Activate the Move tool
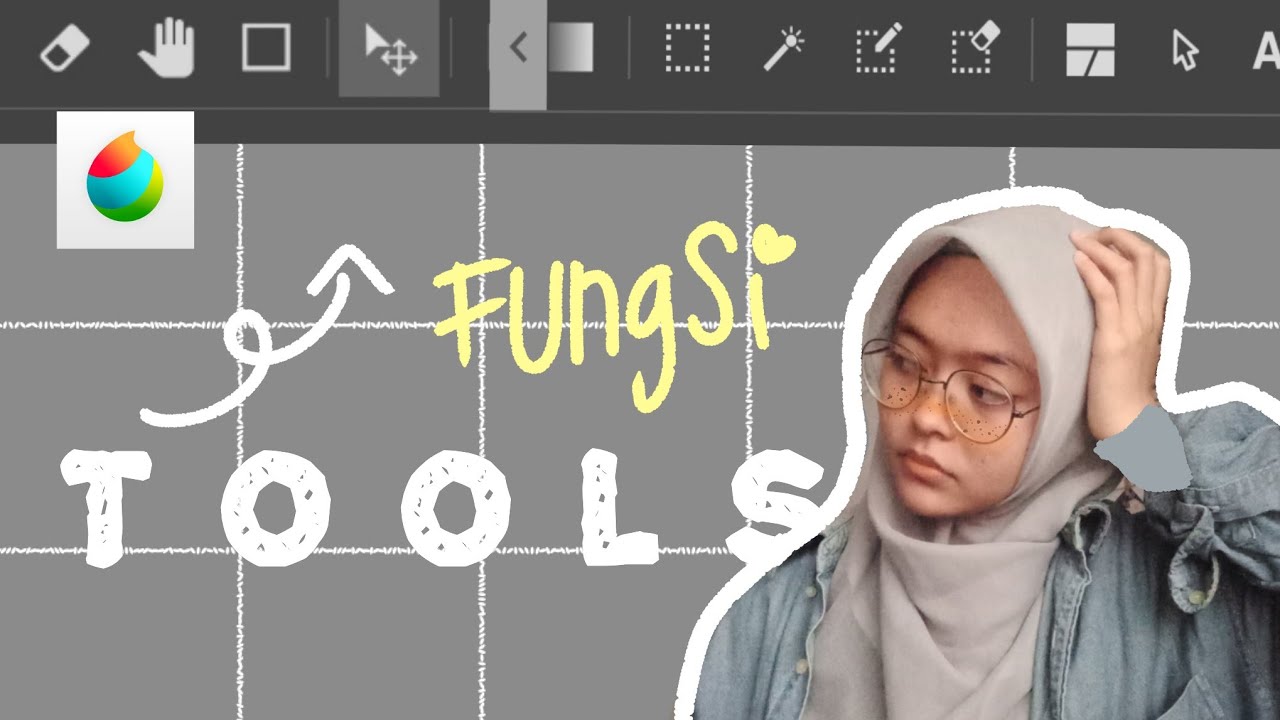1280x720 pixels. [x=389, y=49]
